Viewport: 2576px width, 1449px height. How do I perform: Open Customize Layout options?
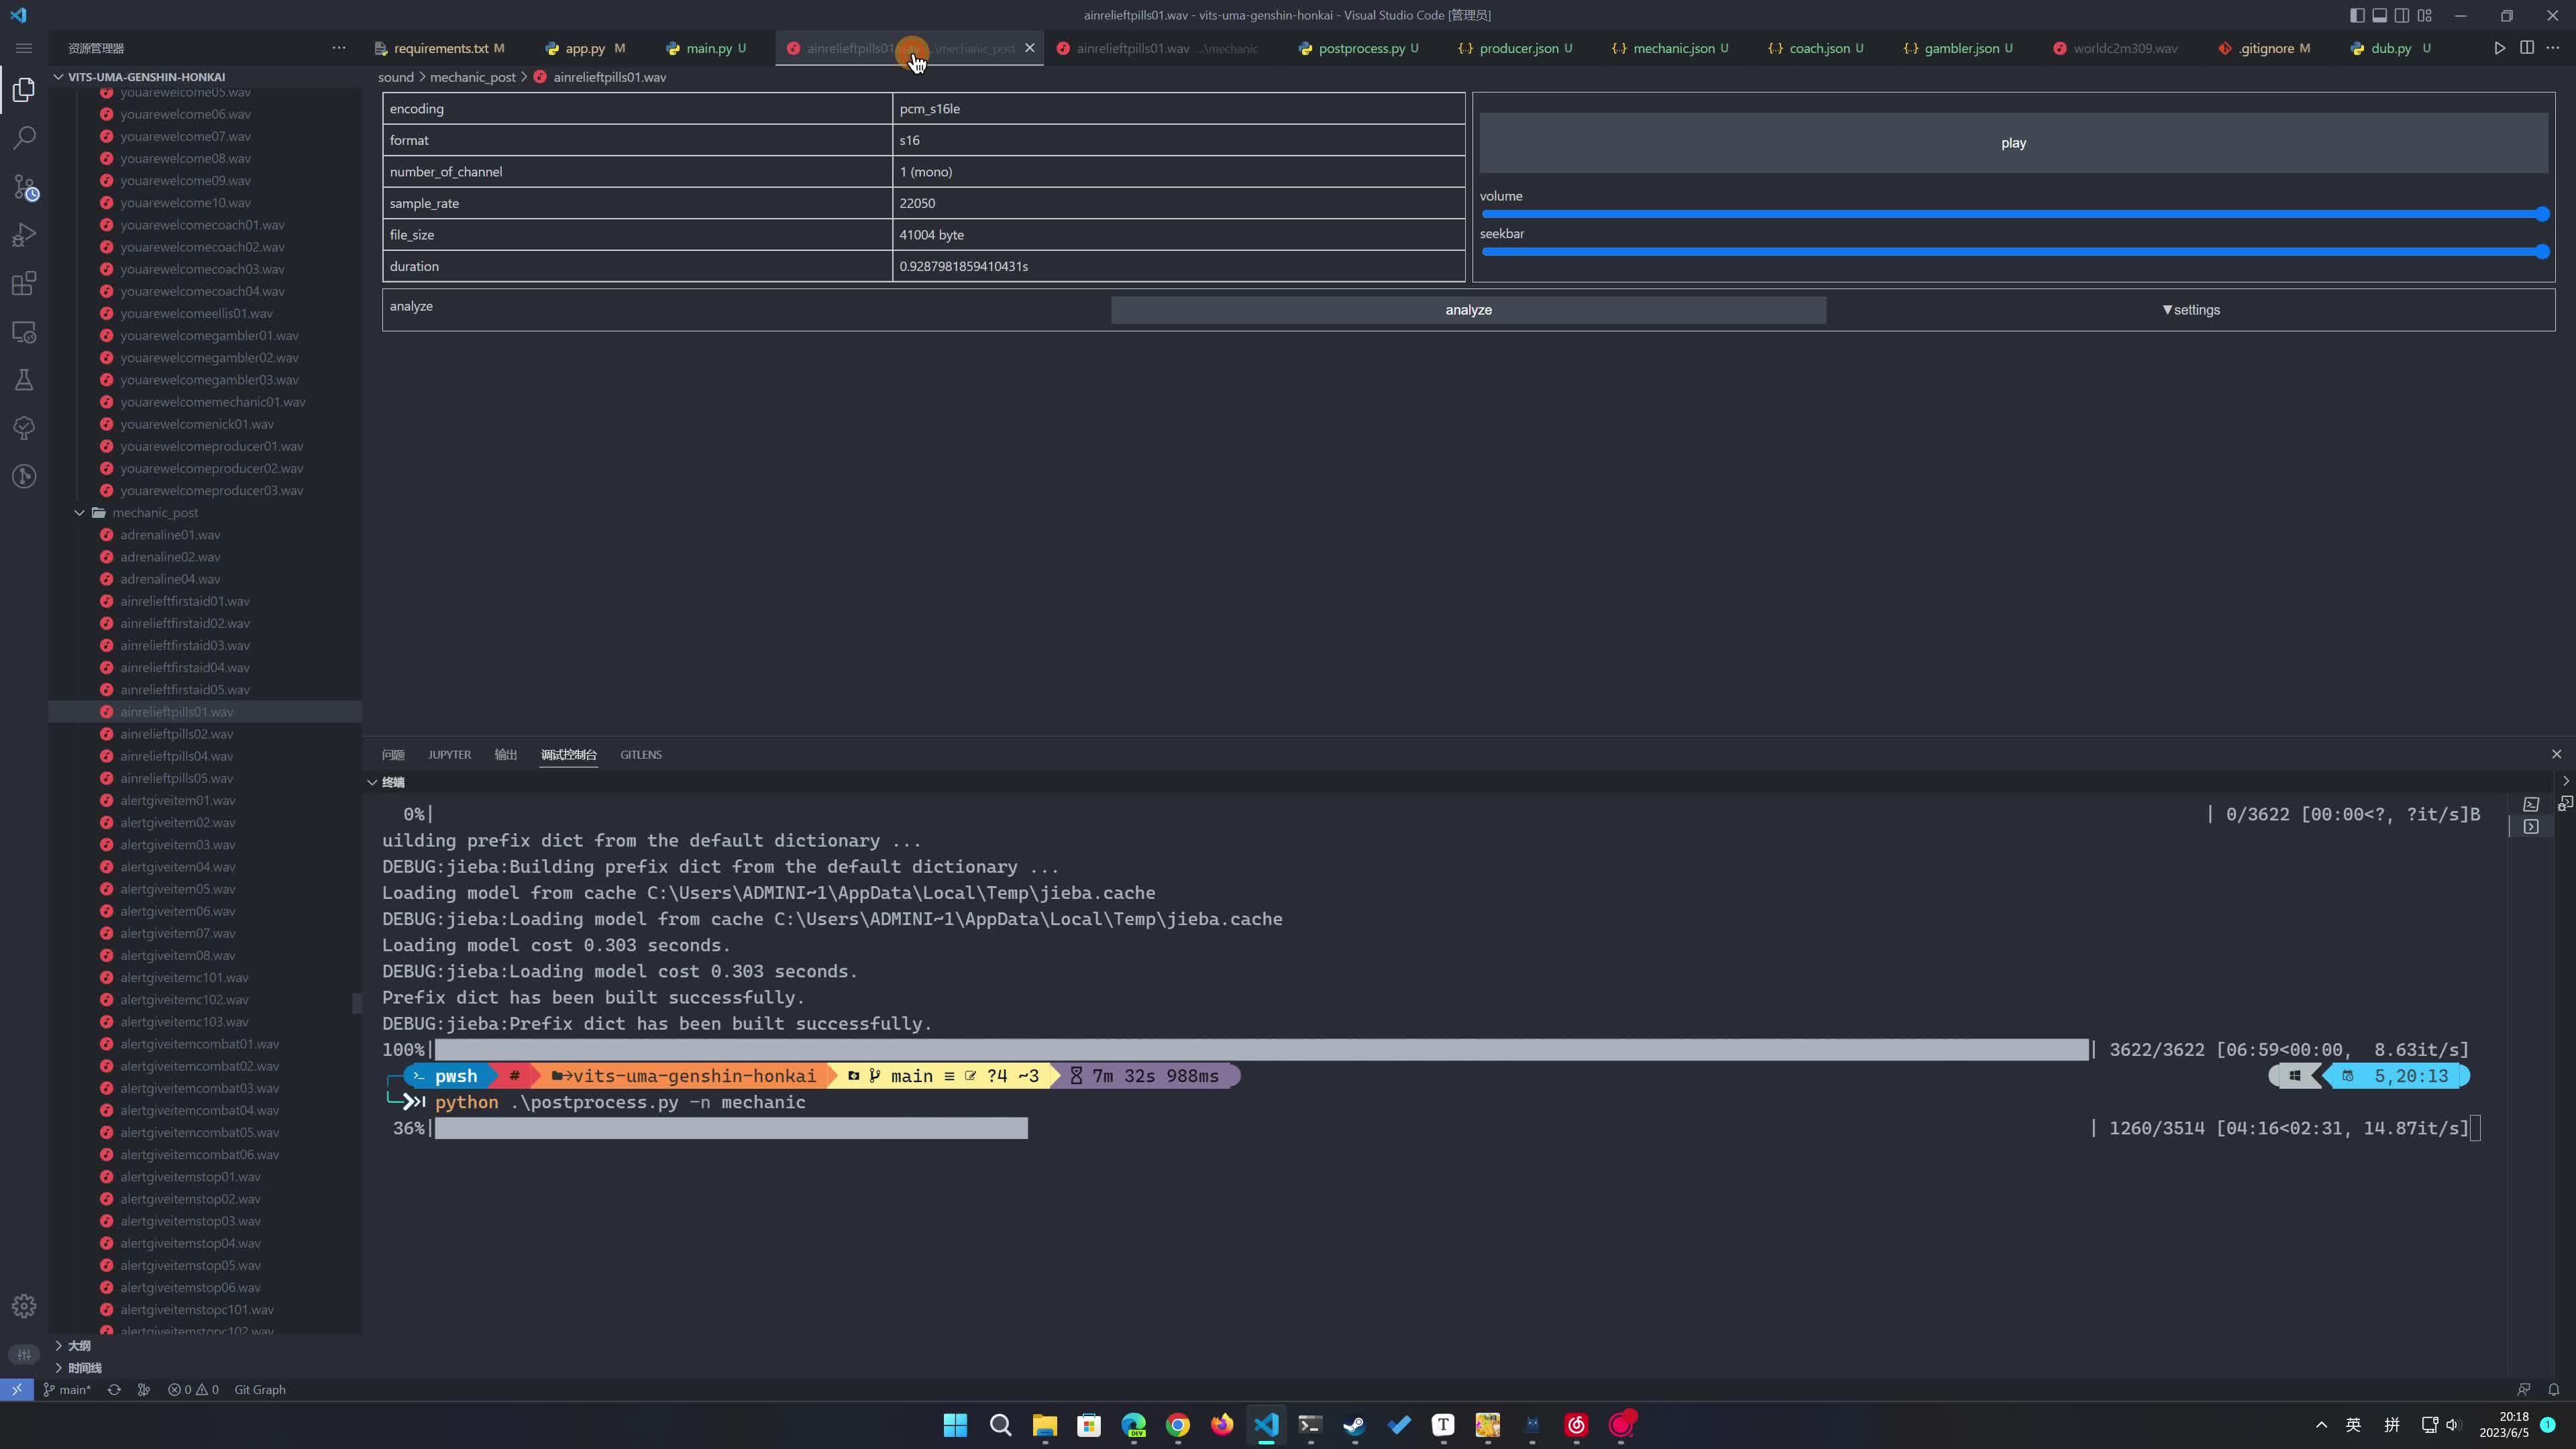pos(2425,15)
